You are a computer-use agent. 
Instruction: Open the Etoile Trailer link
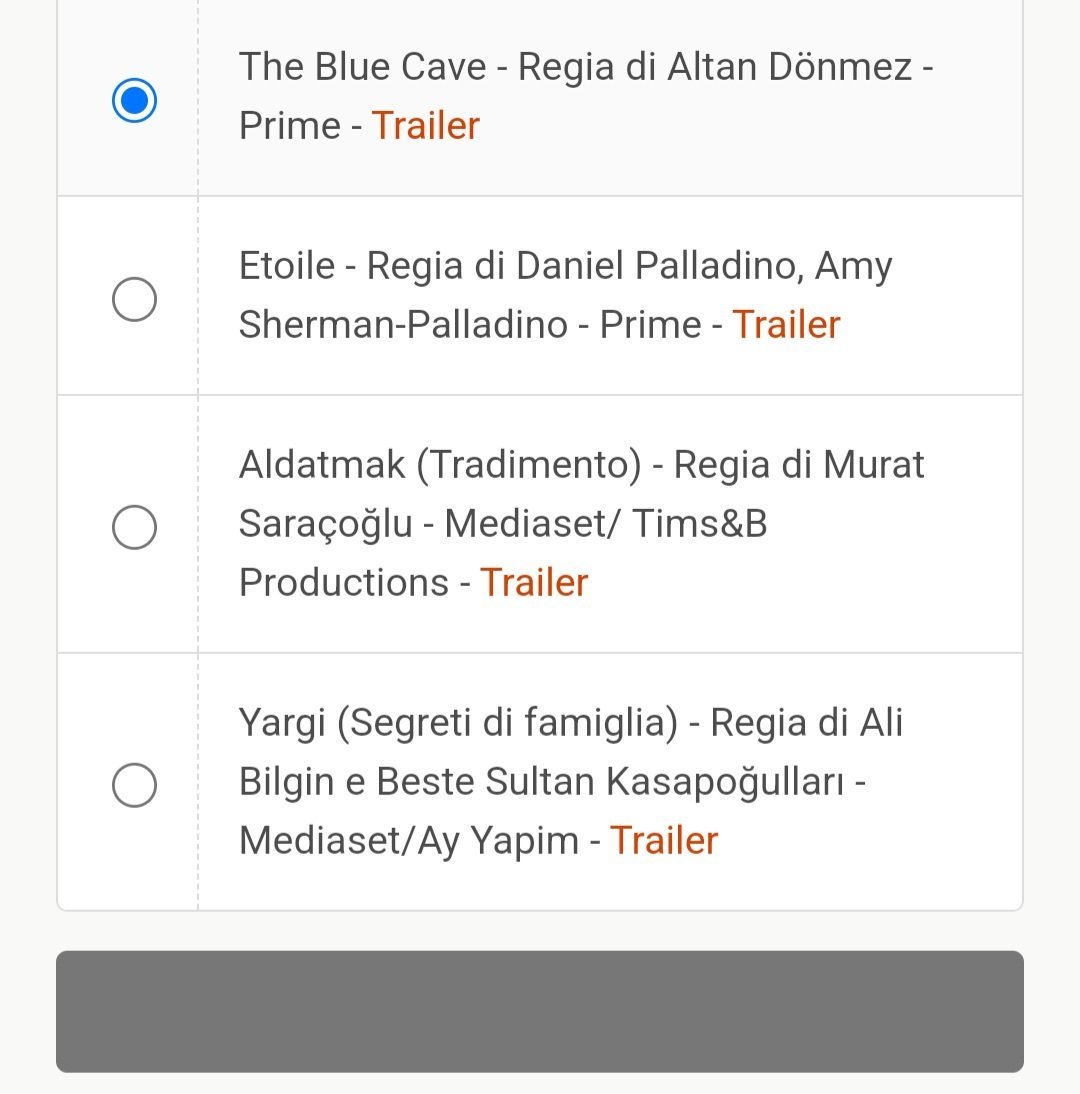[786, 325]
